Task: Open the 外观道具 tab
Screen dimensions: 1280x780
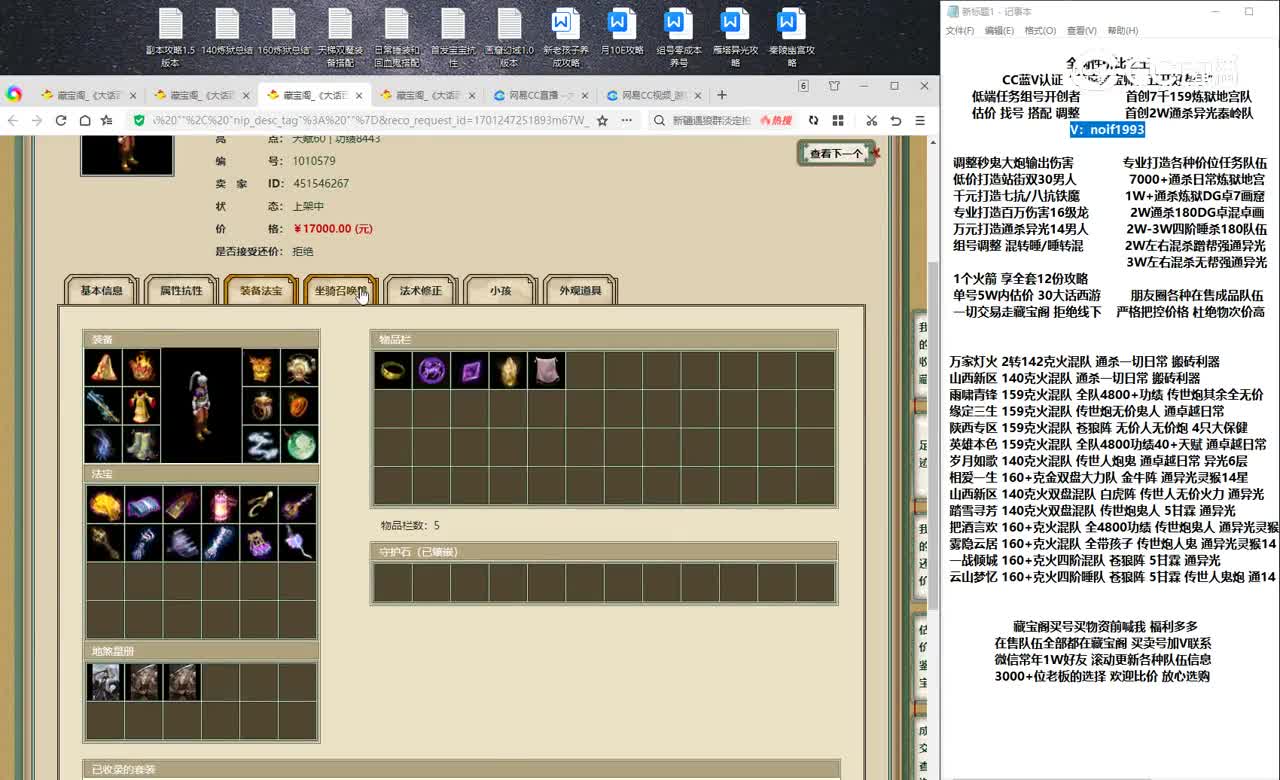Action: click(x=580, y=291)
